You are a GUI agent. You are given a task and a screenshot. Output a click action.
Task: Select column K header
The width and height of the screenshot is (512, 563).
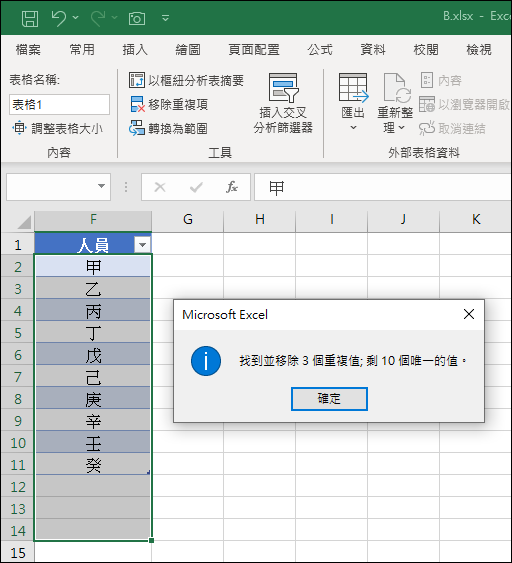(476, 219)
